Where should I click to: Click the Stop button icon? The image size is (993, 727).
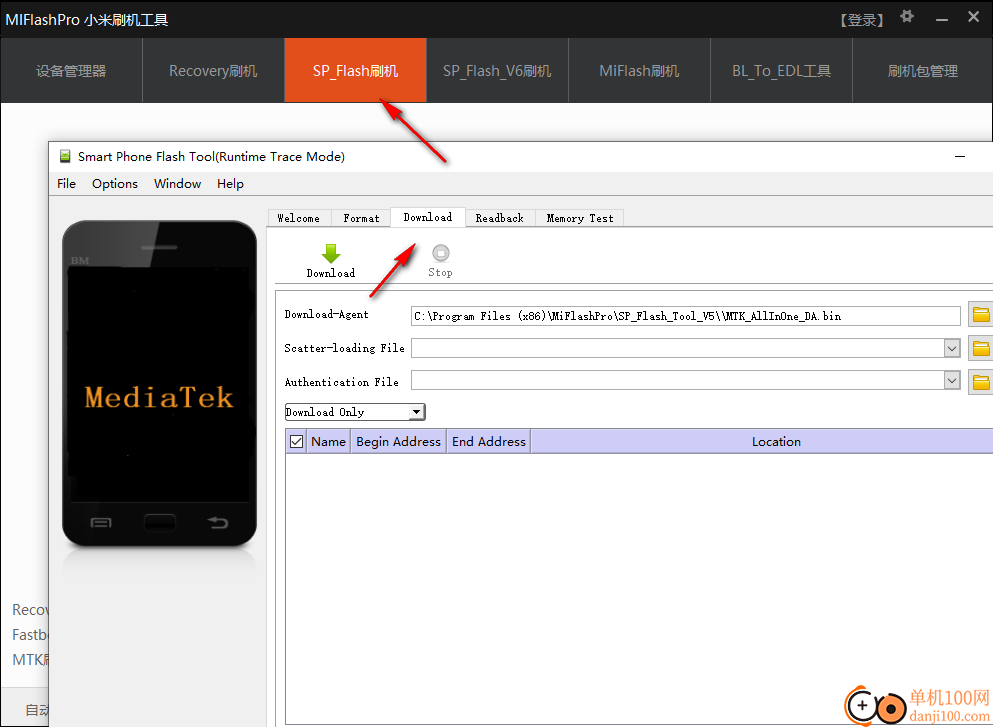(440, 253)
